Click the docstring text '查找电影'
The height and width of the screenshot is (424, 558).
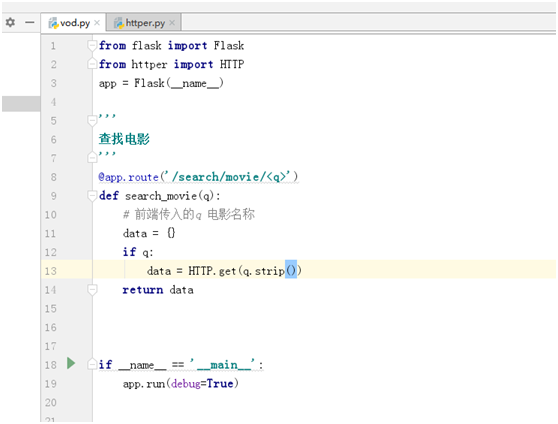coord(124,139)
